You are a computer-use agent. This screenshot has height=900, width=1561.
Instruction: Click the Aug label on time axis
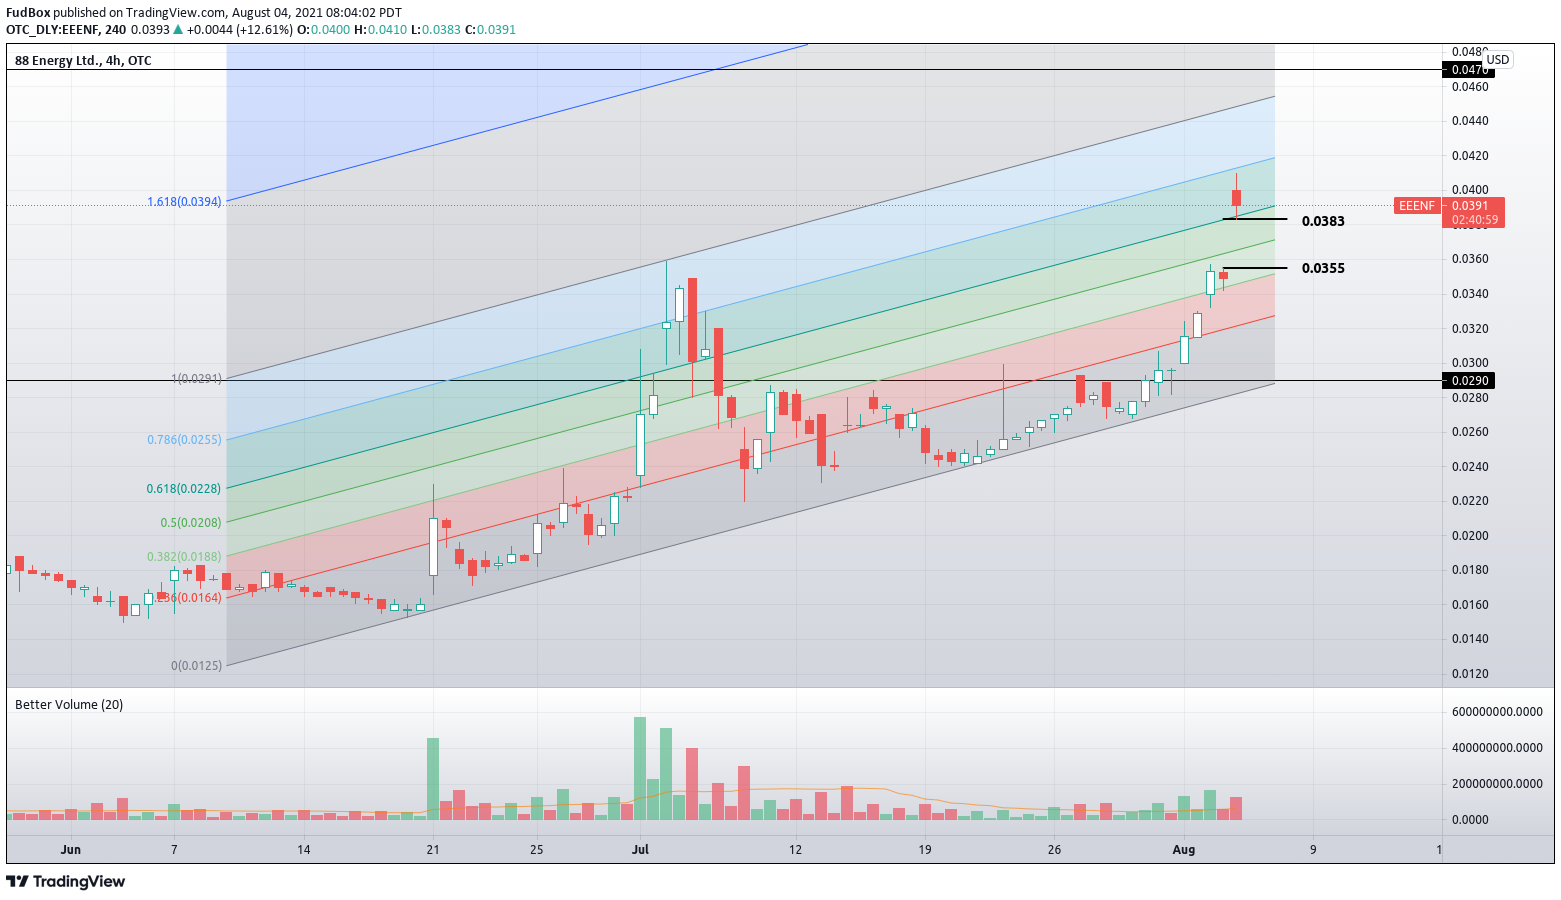(1184, 850)
